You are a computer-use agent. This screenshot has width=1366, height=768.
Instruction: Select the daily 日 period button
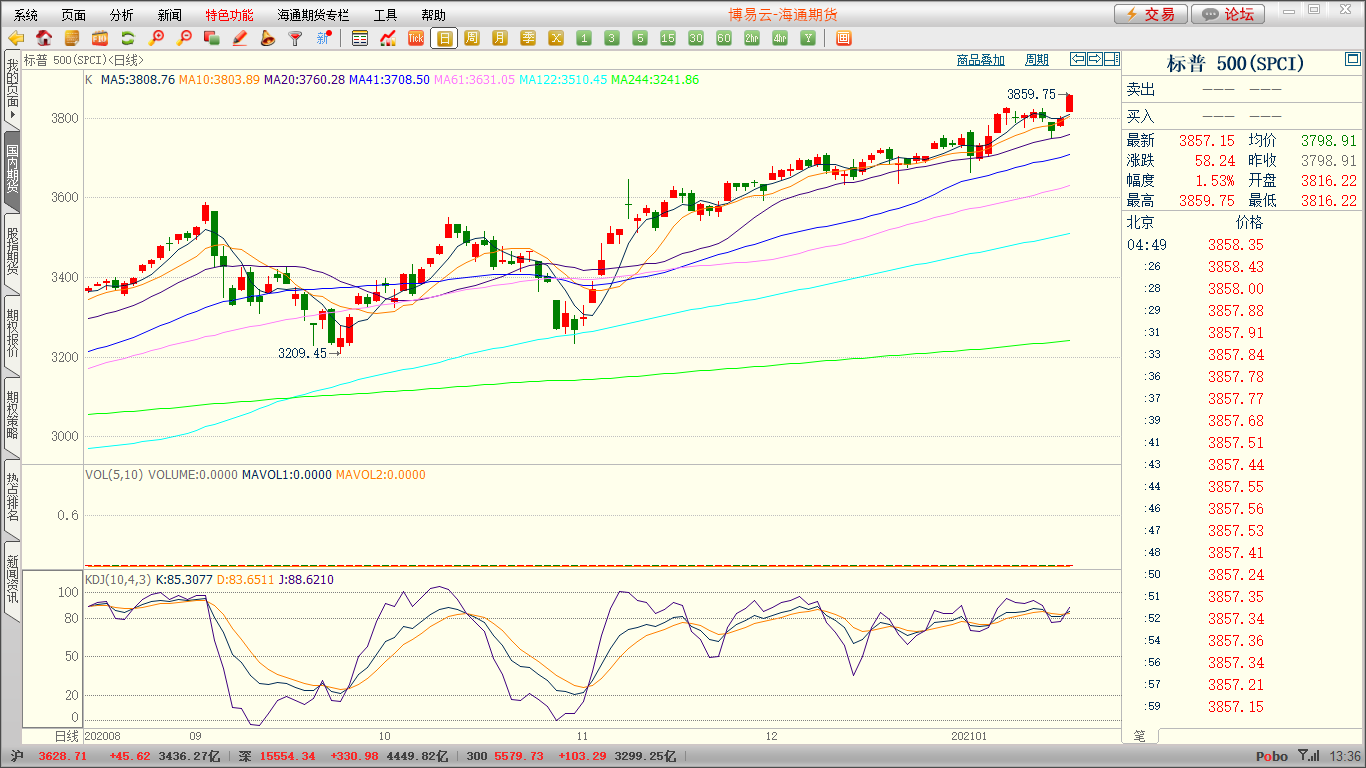[444, 39]
